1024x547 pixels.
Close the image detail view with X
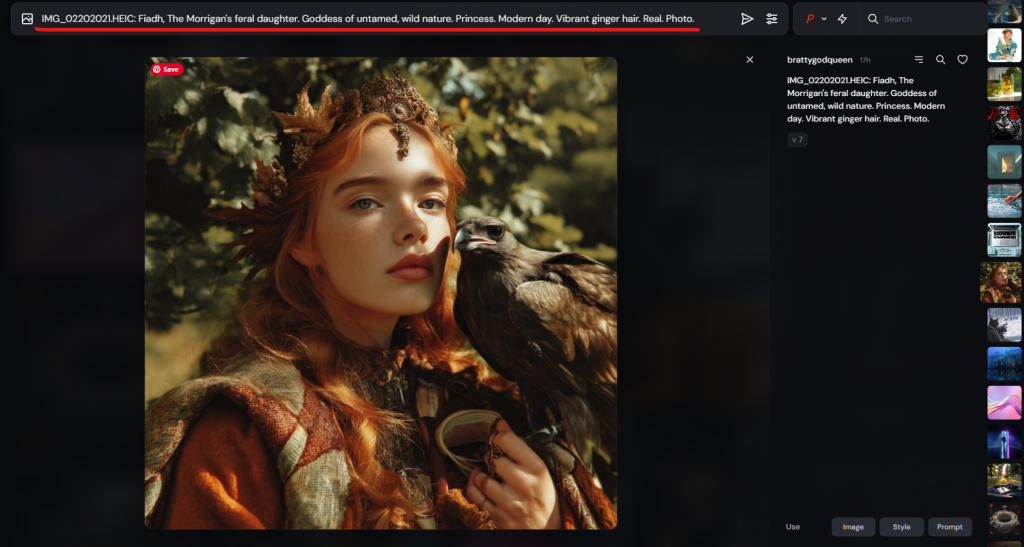pyautogui.click(x=750, y=59)
